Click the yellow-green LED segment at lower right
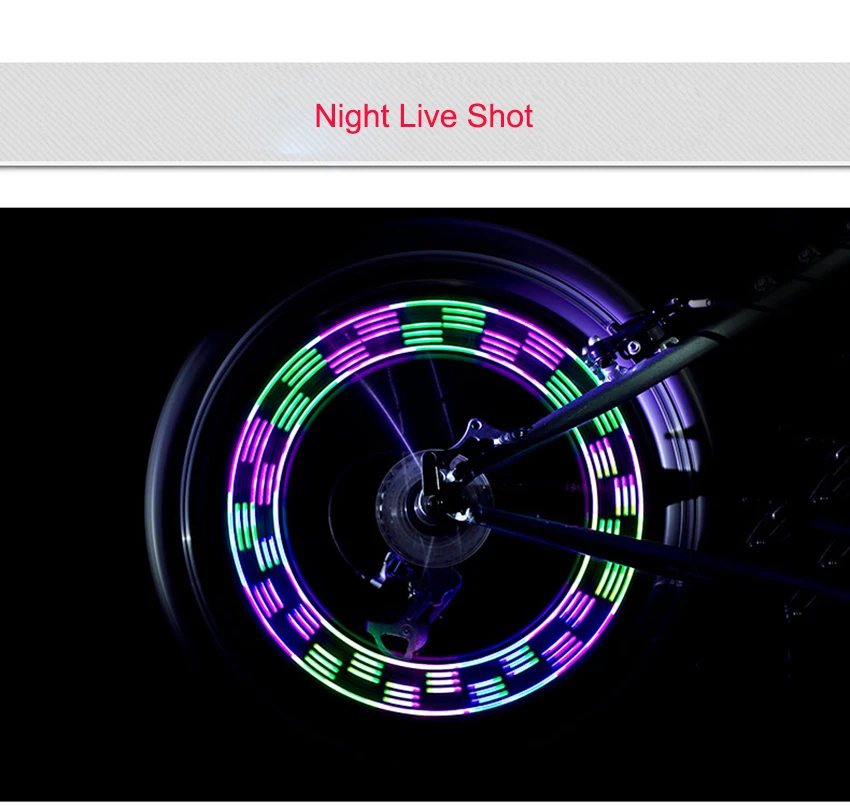This screenshot has width=850, height=807. [x=614, y=581]
